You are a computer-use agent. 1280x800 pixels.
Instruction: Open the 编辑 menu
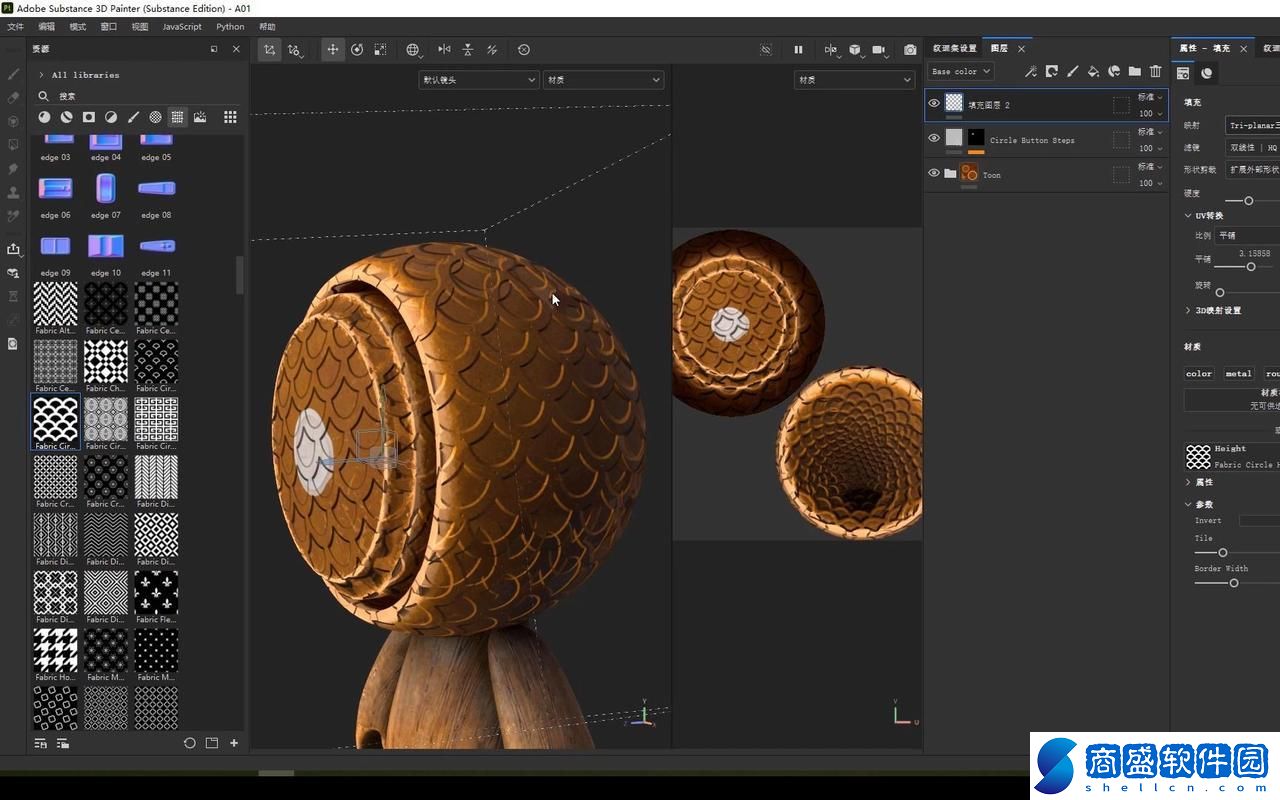pyautogui.click(x=46, y=27)
